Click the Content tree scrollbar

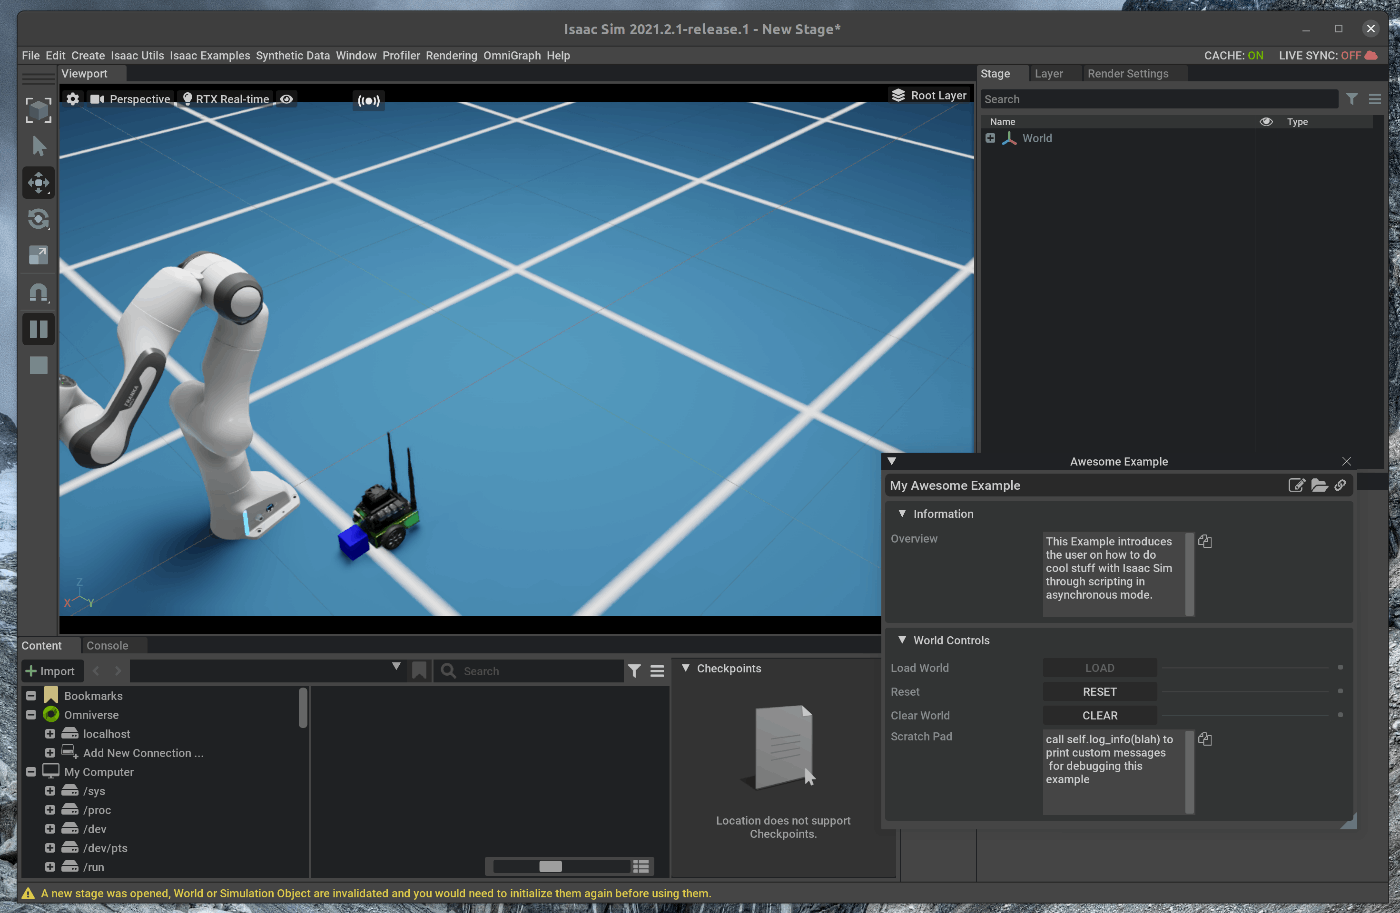(x=303, y=707)
